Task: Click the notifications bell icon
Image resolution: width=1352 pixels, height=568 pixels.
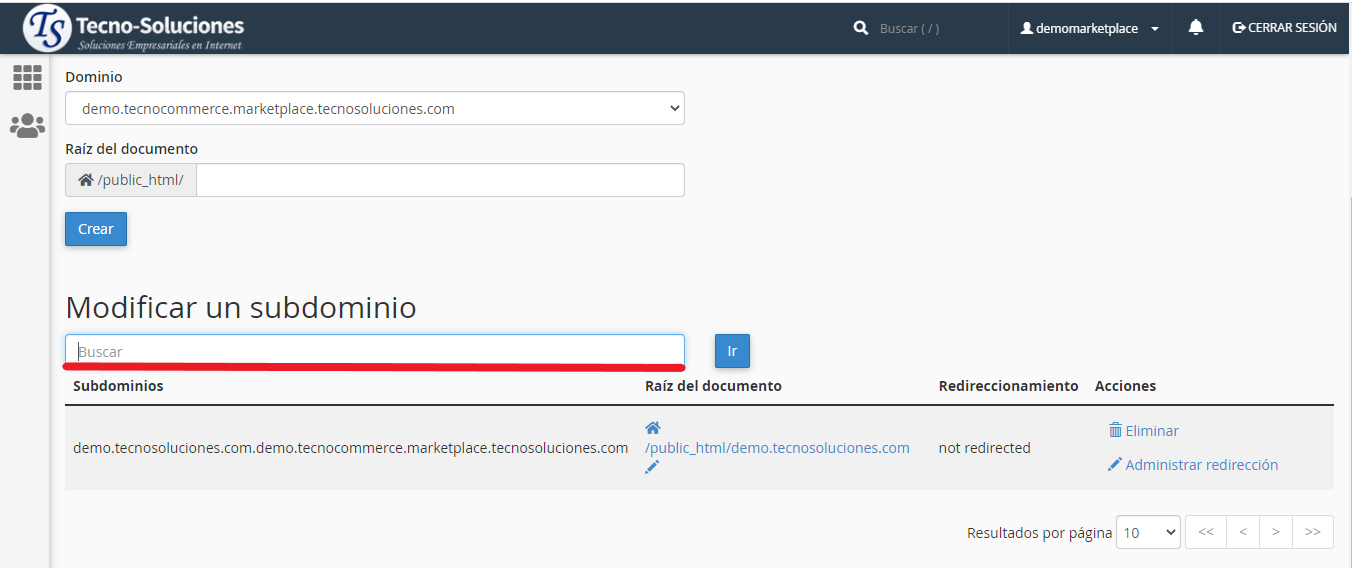Action: click(1195, 28)
